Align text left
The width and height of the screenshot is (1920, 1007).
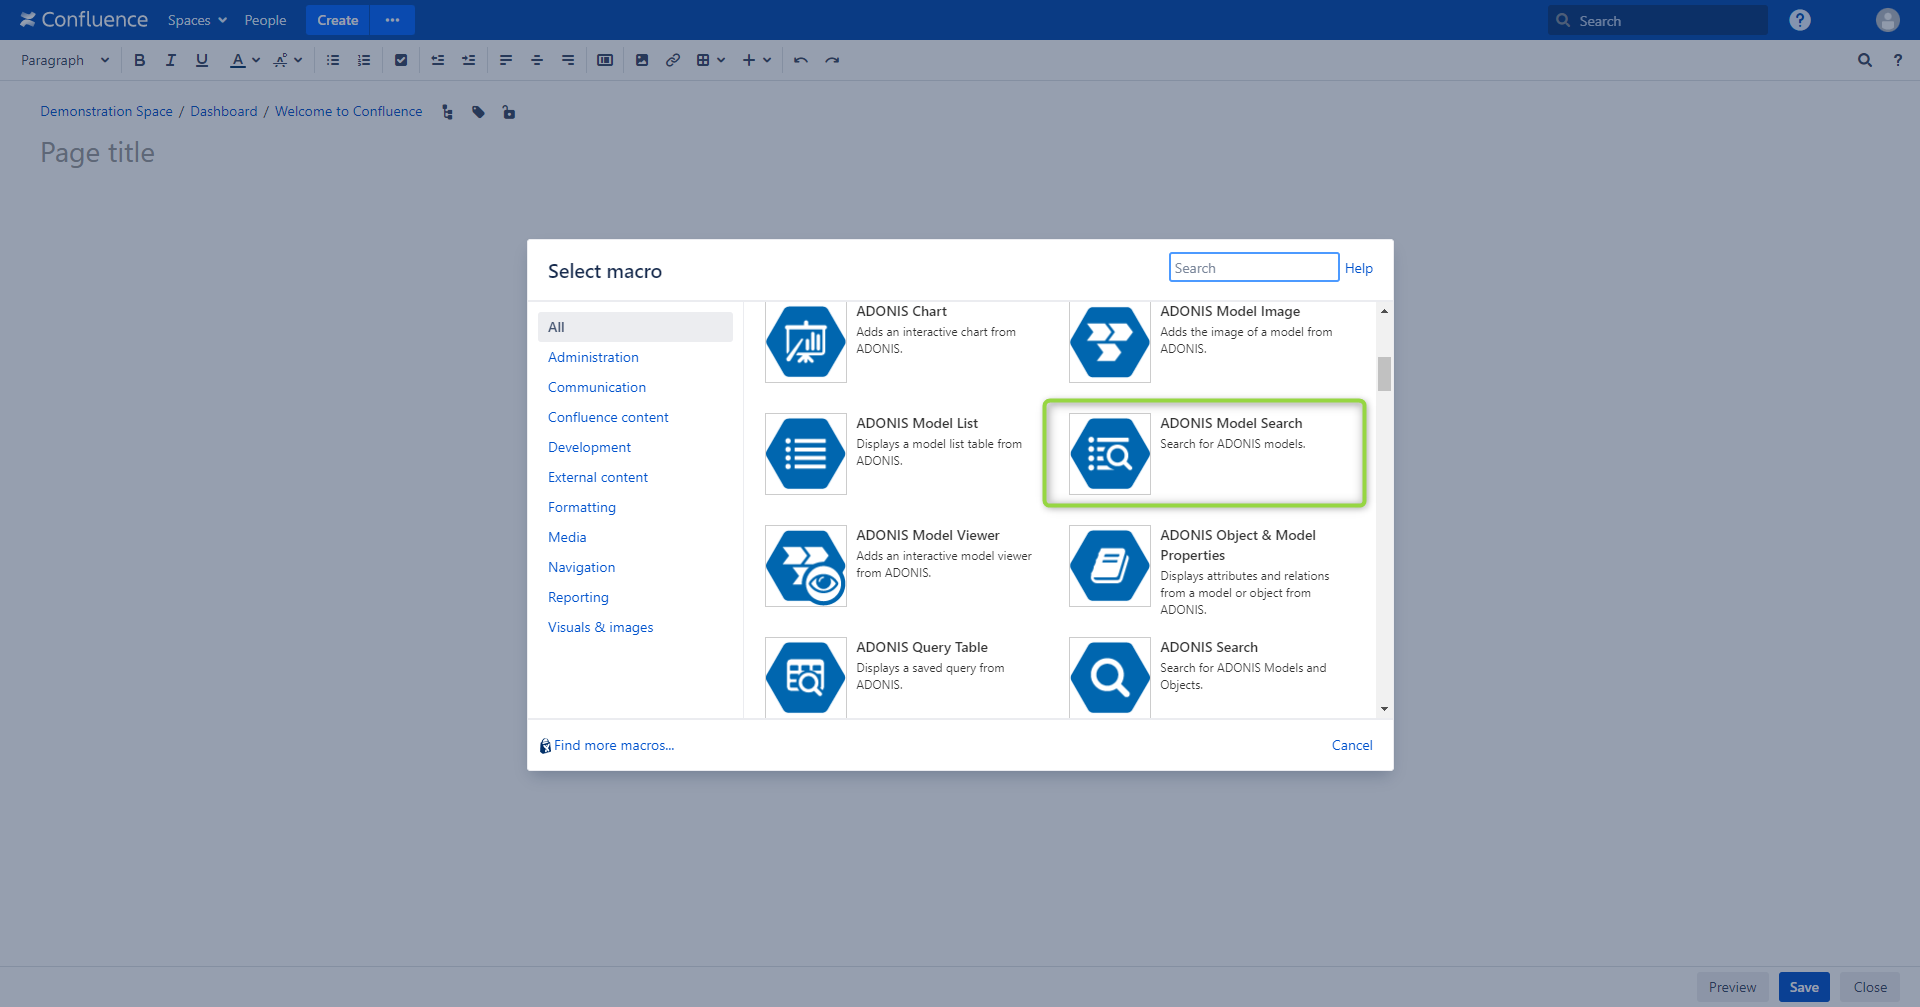tap(506, 60)
